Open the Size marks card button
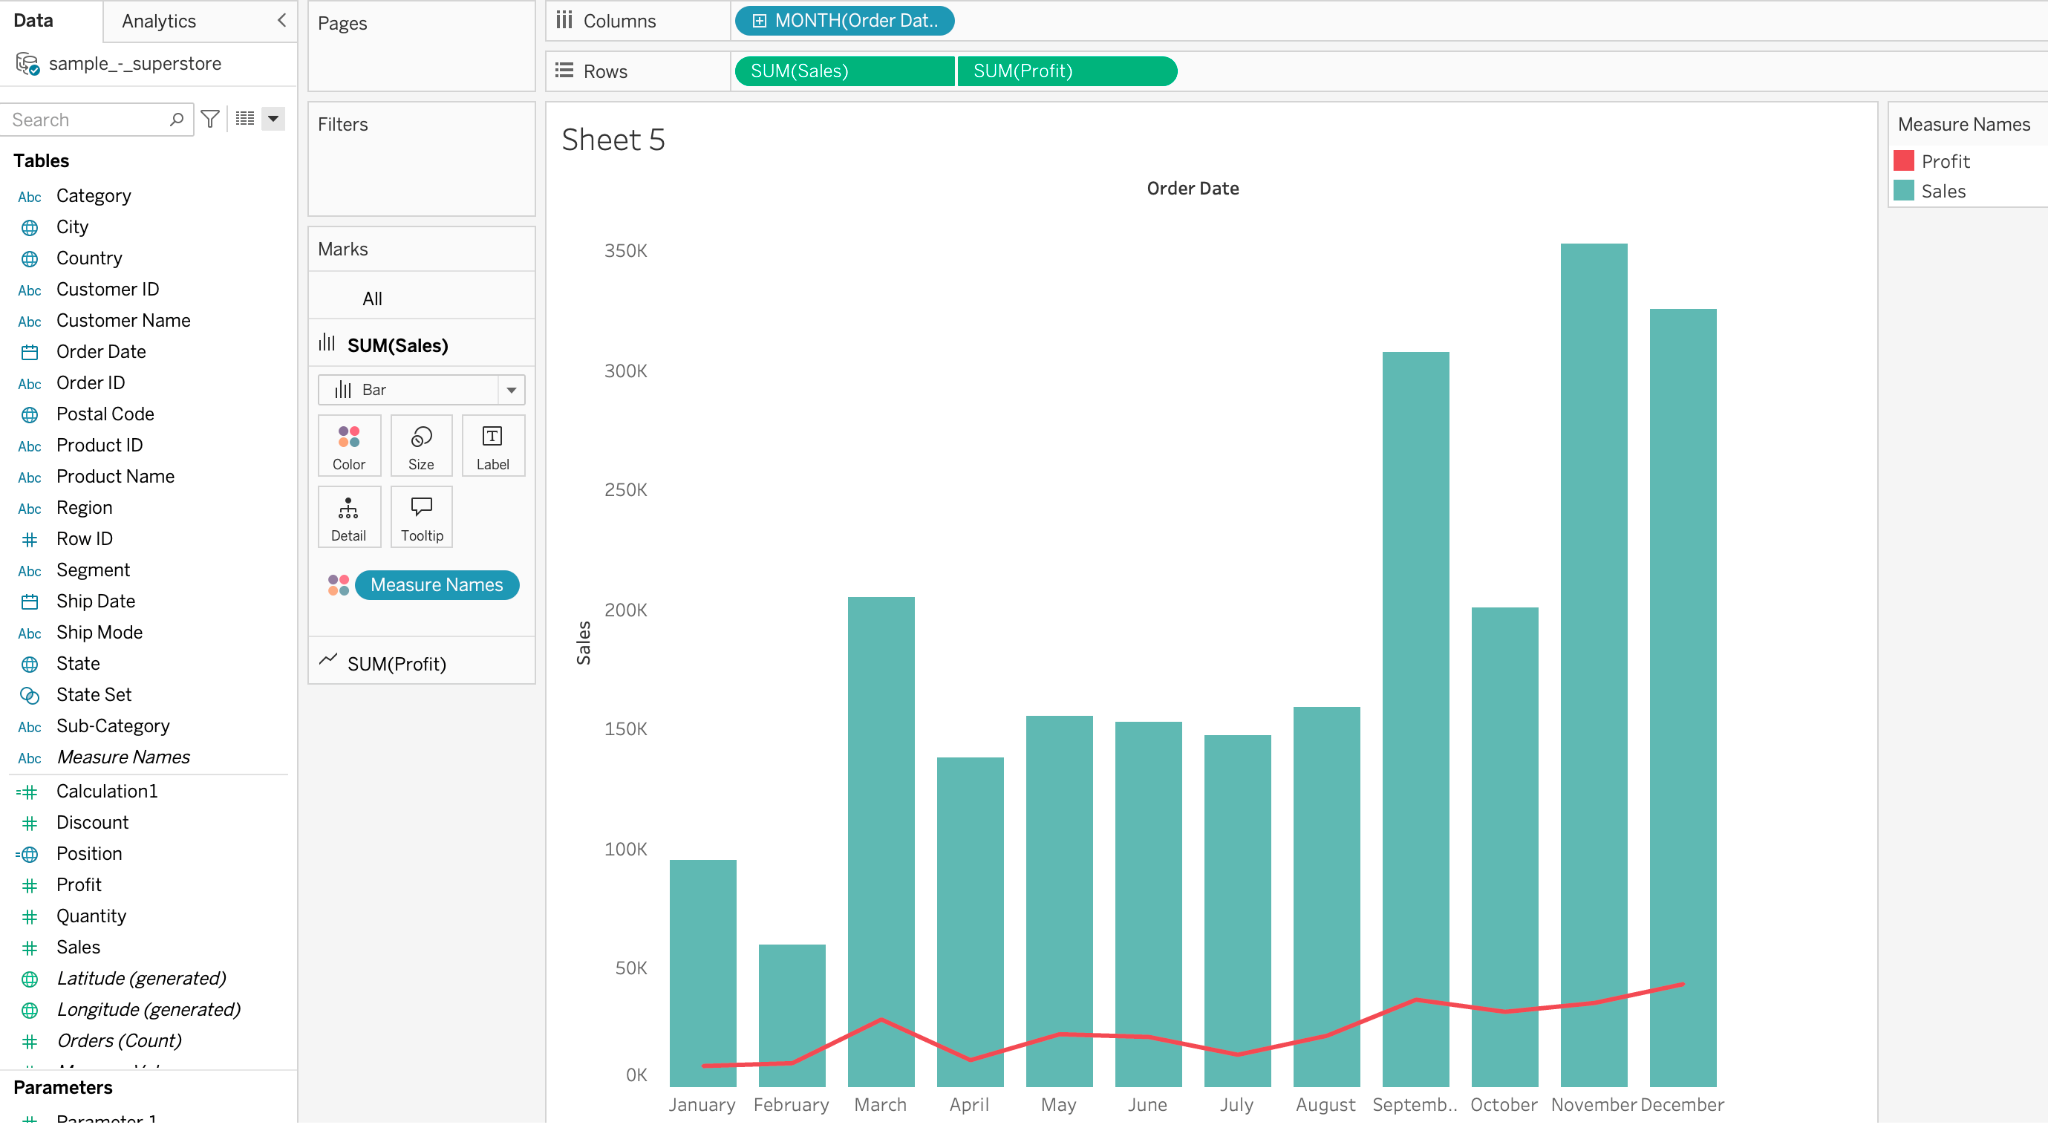 pos(421,446)
